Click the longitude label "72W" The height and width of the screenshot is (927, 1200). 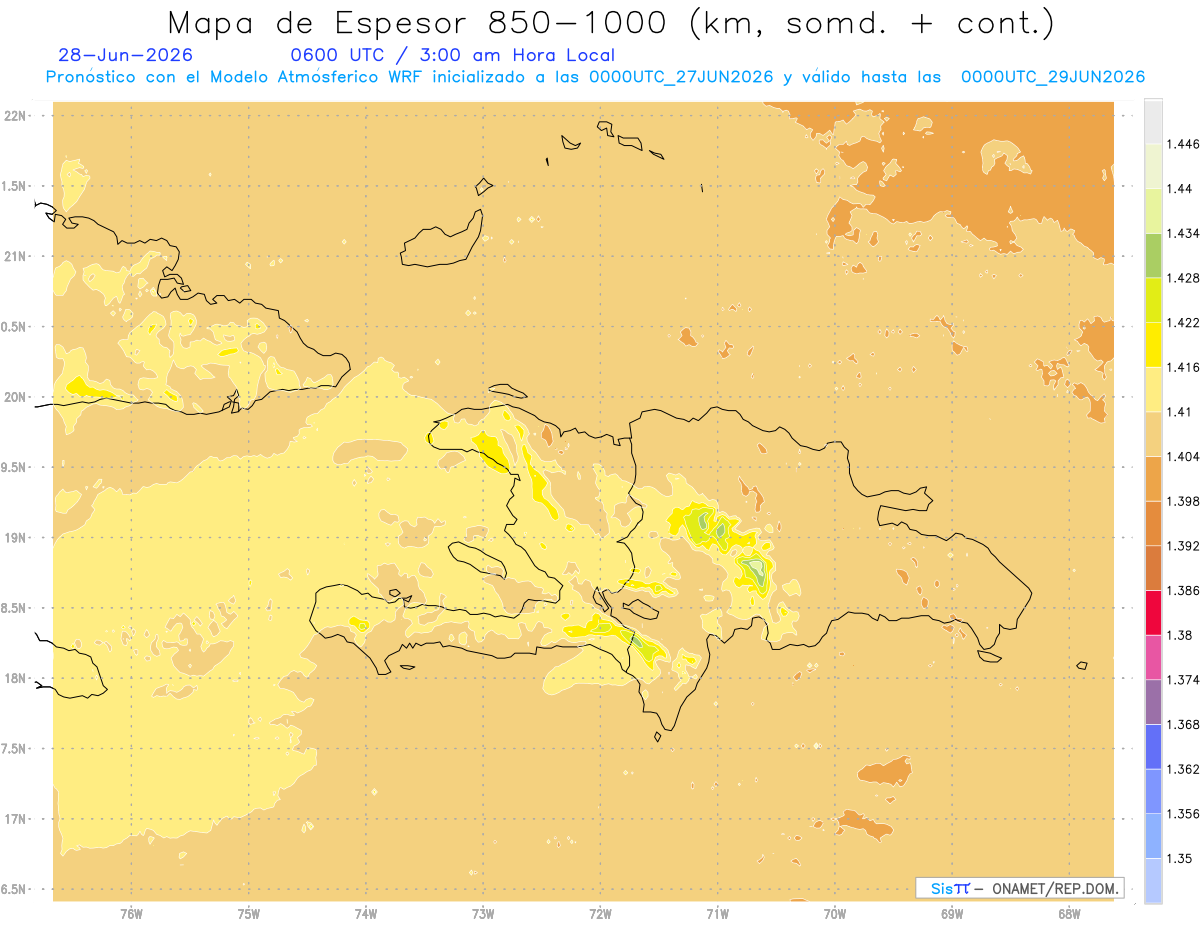click(600, 914)
